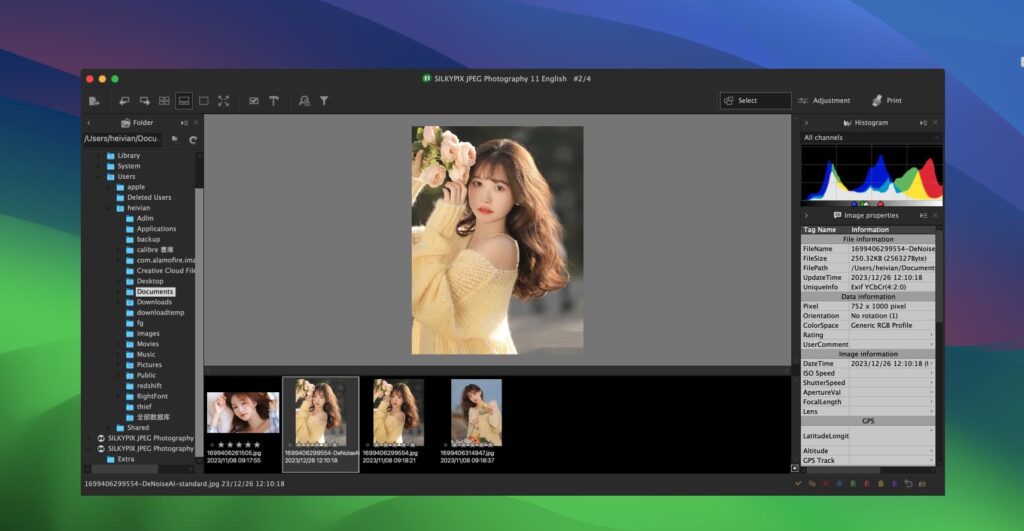Enter full screen preview with expand-arrows icon
Image resolution: width=1024 pixels, height=531 pixels.
point(223,101)
